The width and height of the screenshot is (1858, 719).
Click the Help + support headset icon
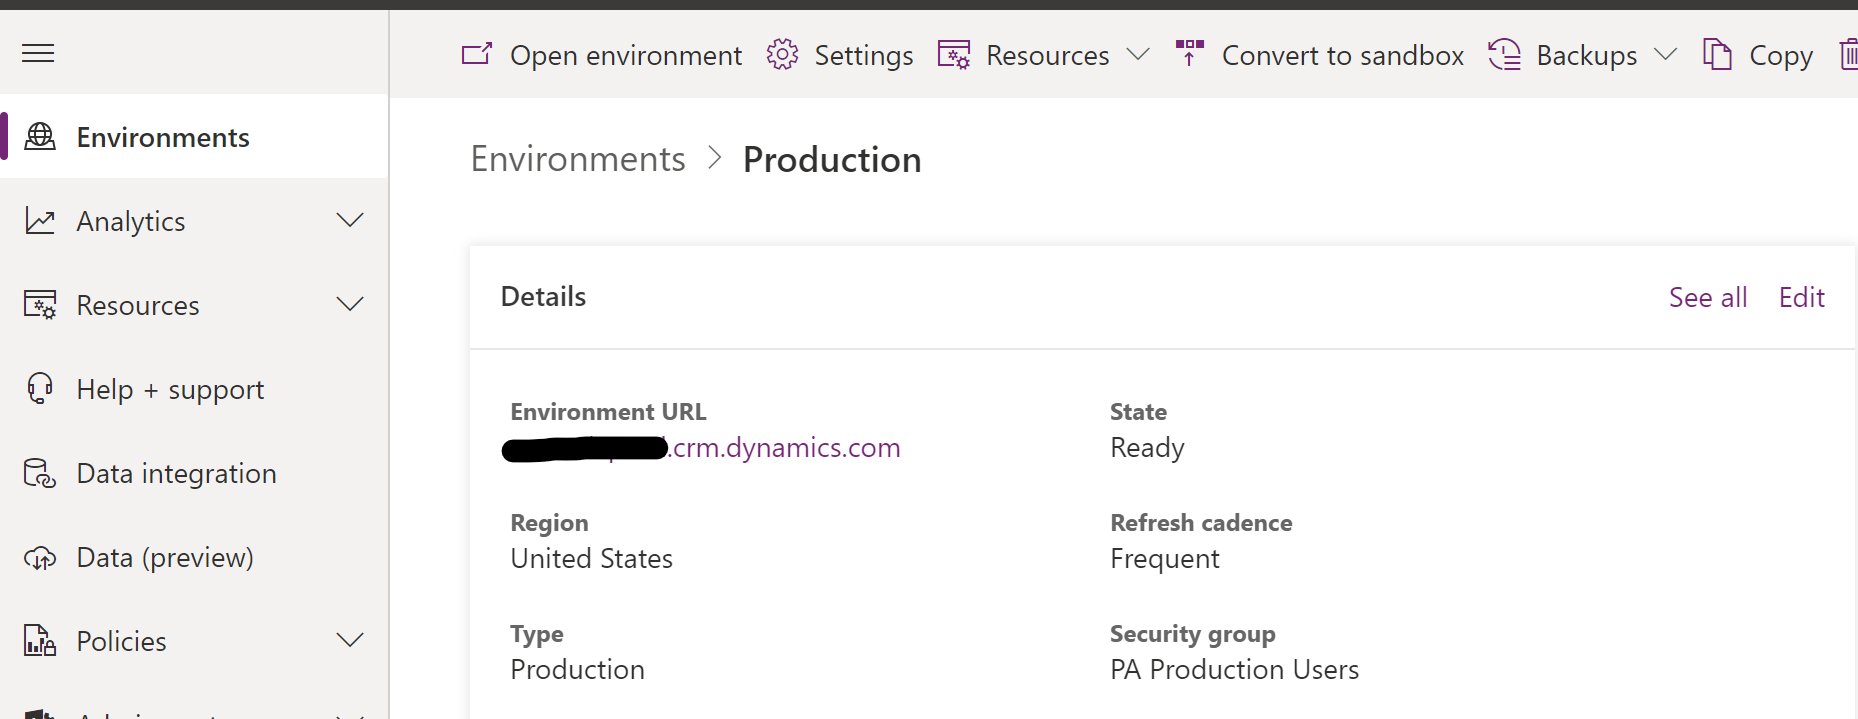click(x=40, y=389)
